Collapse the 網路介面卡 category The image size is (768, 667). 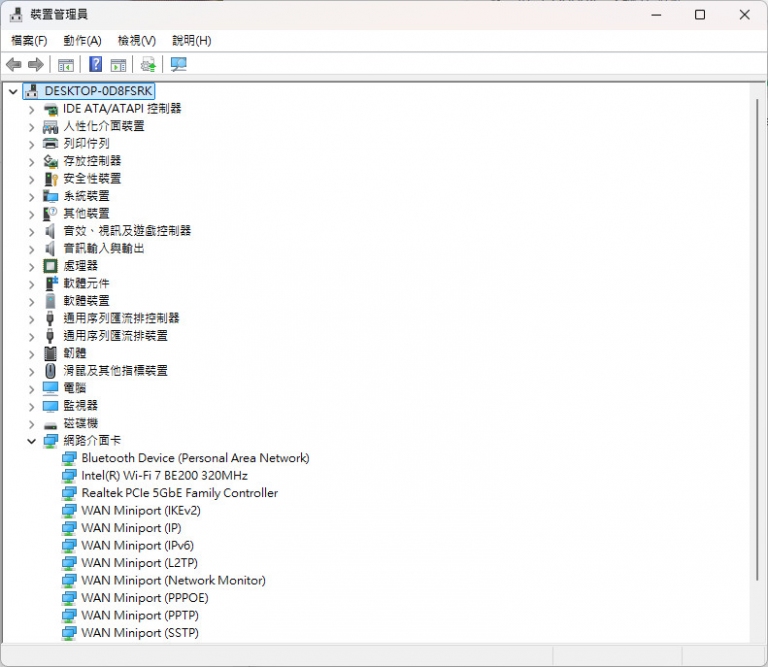coord(31,441)
